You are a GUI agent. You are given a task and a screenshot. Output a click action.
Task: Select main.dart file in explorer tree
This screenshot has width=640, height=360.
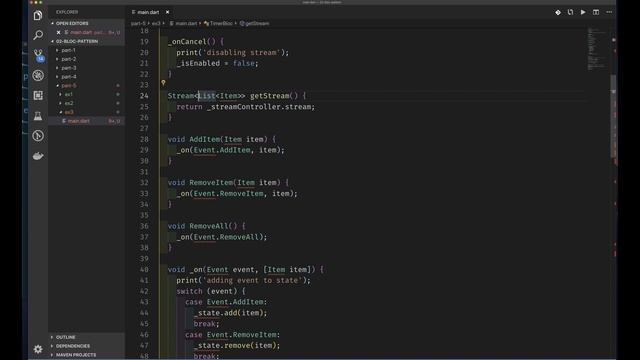point(78,121)
